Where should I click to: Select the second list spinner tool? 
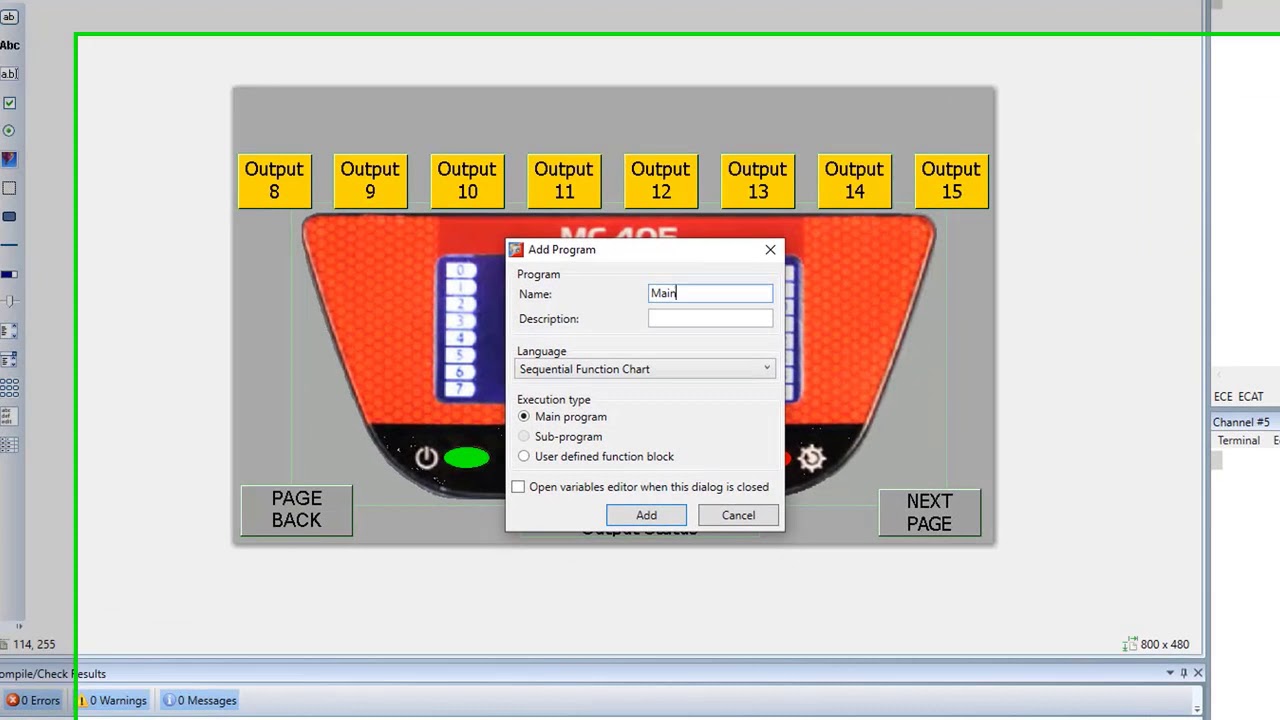[9, 359]
